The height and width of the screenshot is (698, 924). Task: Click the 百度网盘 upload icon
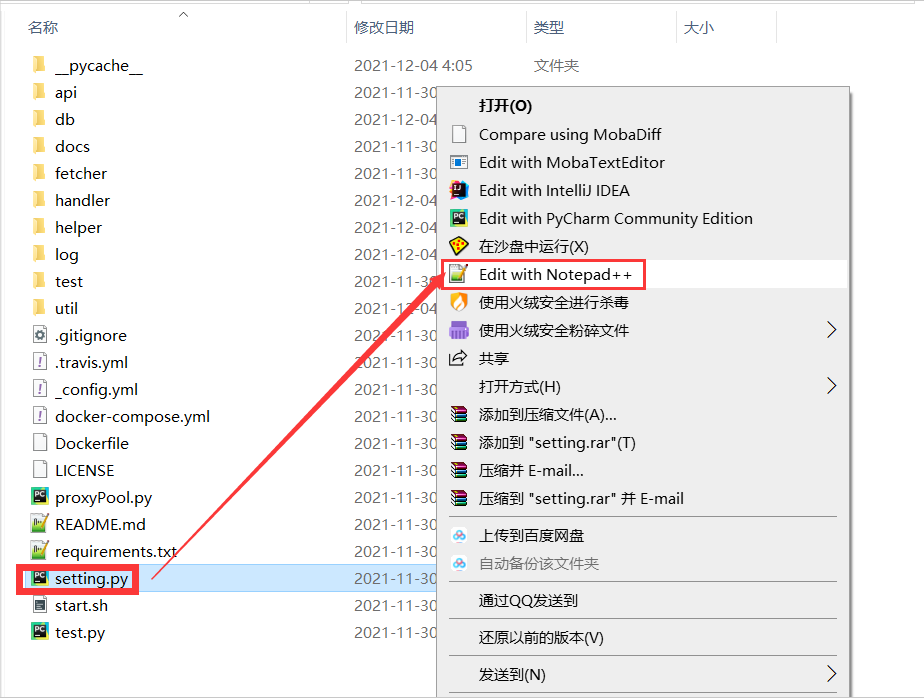pyautogui.click(x=460, y=535)
